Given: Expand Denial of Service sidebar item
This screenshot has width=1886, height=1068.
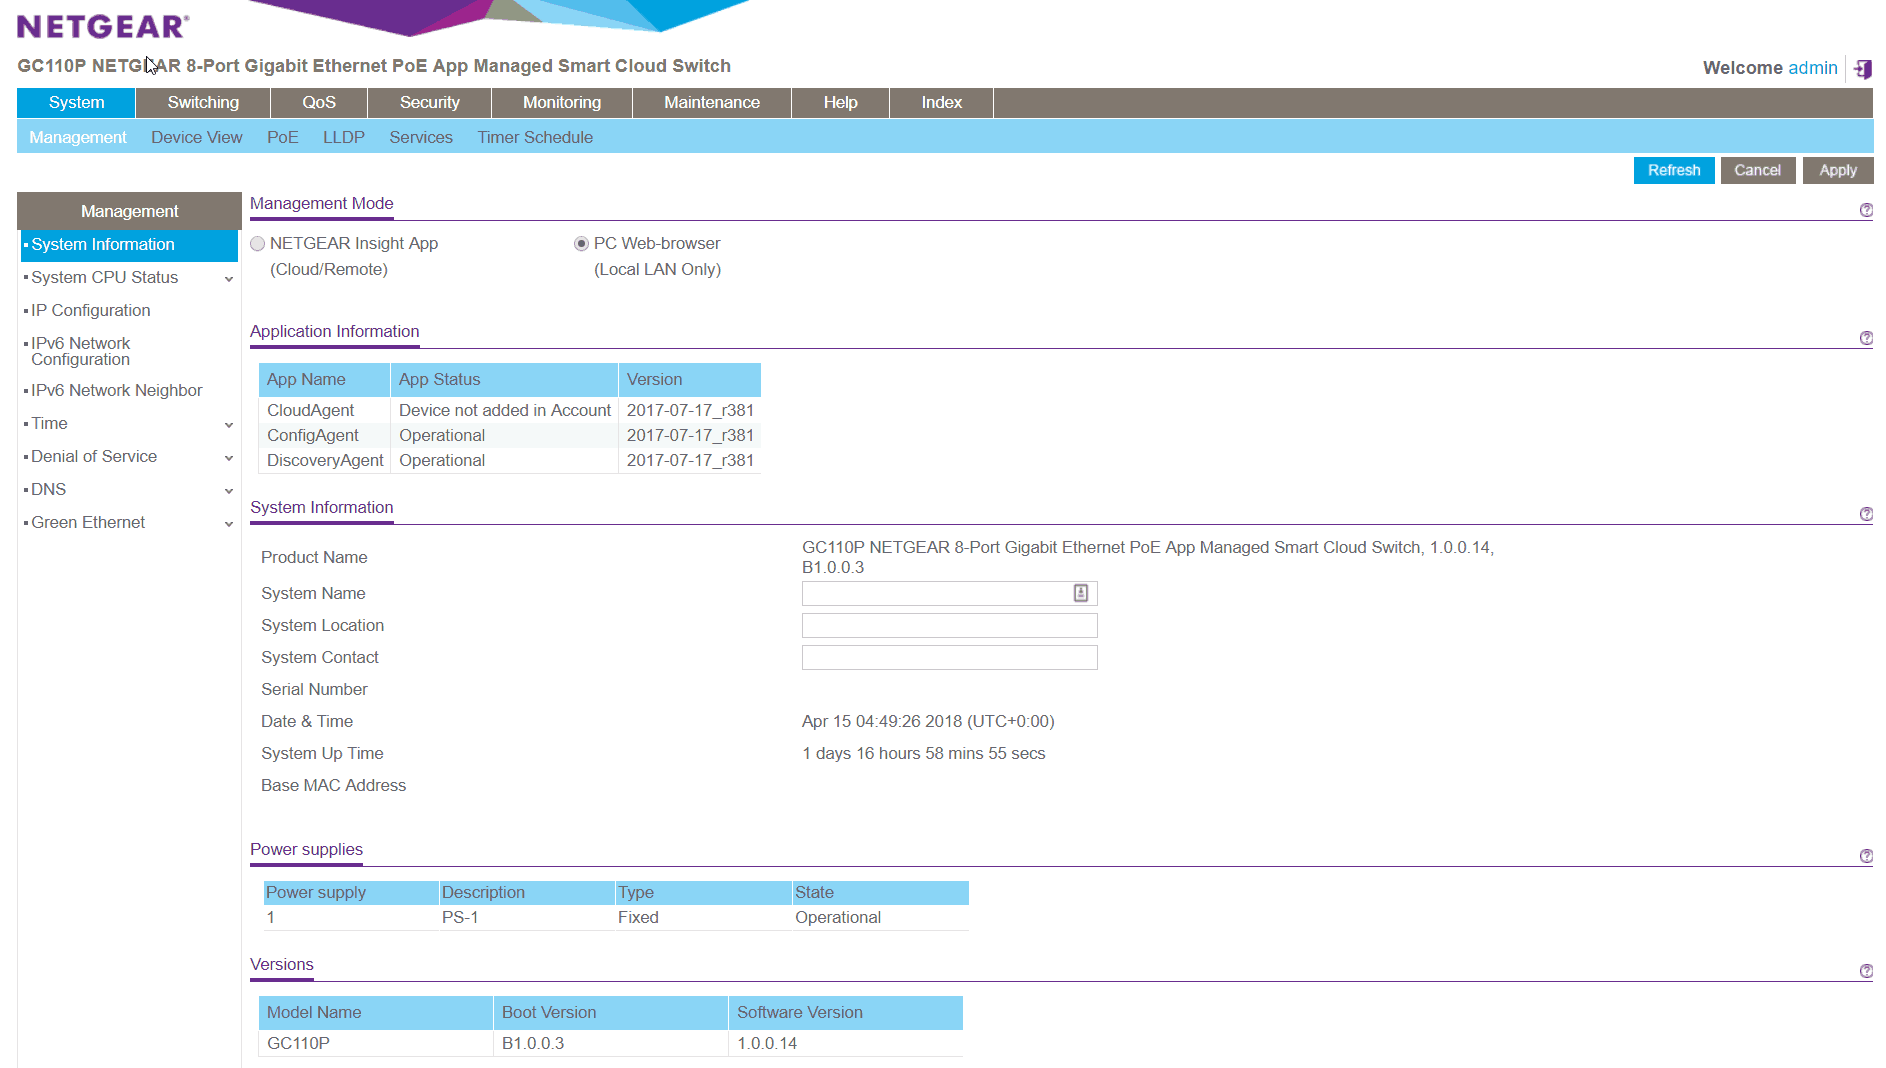Looking at the screenshot, I should [229, 458].
